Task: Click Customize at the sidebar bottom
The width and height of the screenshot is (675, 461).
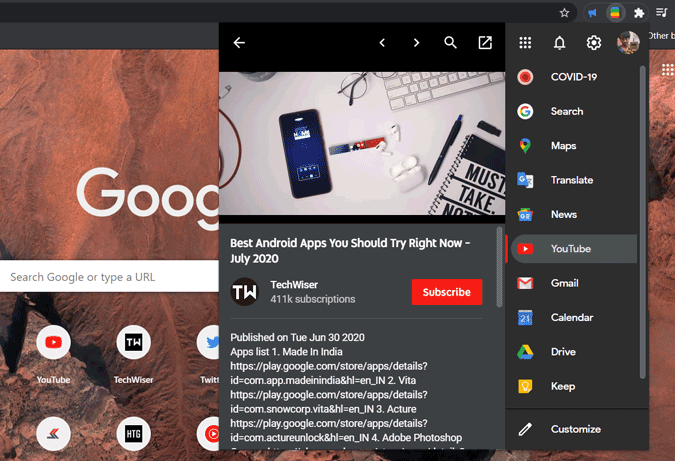Action: tap(577, 429)
